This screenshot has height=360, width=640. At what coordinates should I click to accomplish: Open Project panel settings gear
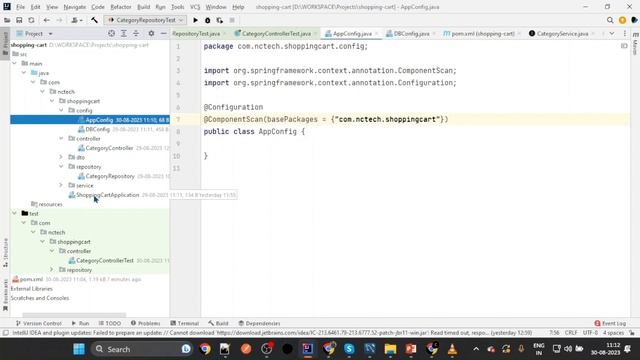151,33
